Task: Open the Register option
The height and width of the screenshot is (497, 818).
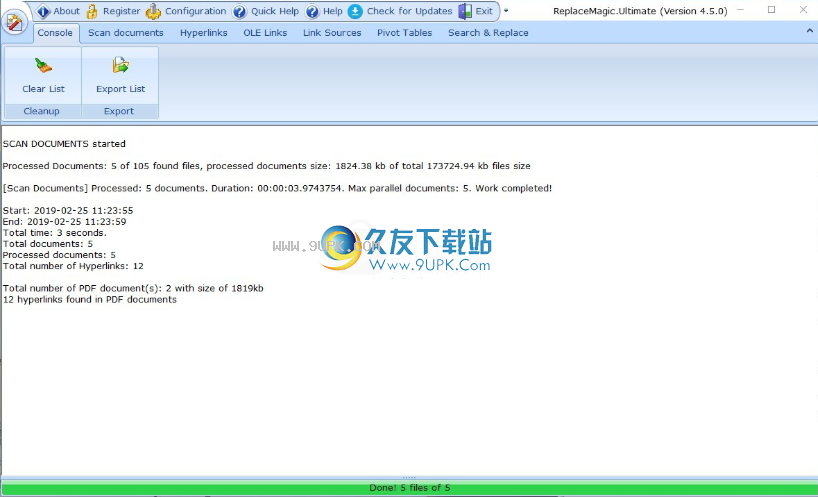Action: pyautogui.click(x=113, y=11)
